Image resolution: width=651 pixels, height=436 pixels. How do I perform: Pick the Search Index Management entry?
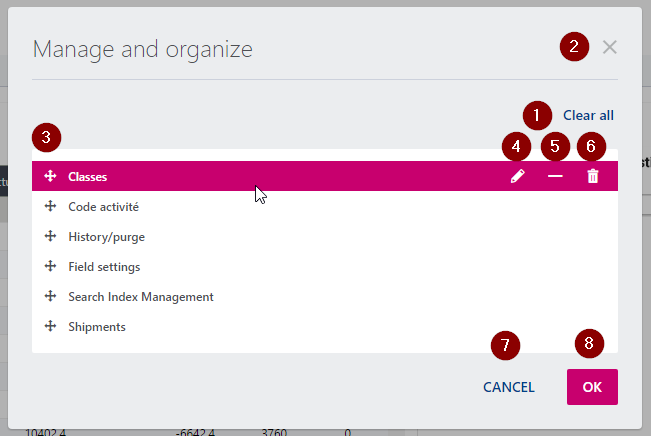pyautogui.click(x=140, y=297)
